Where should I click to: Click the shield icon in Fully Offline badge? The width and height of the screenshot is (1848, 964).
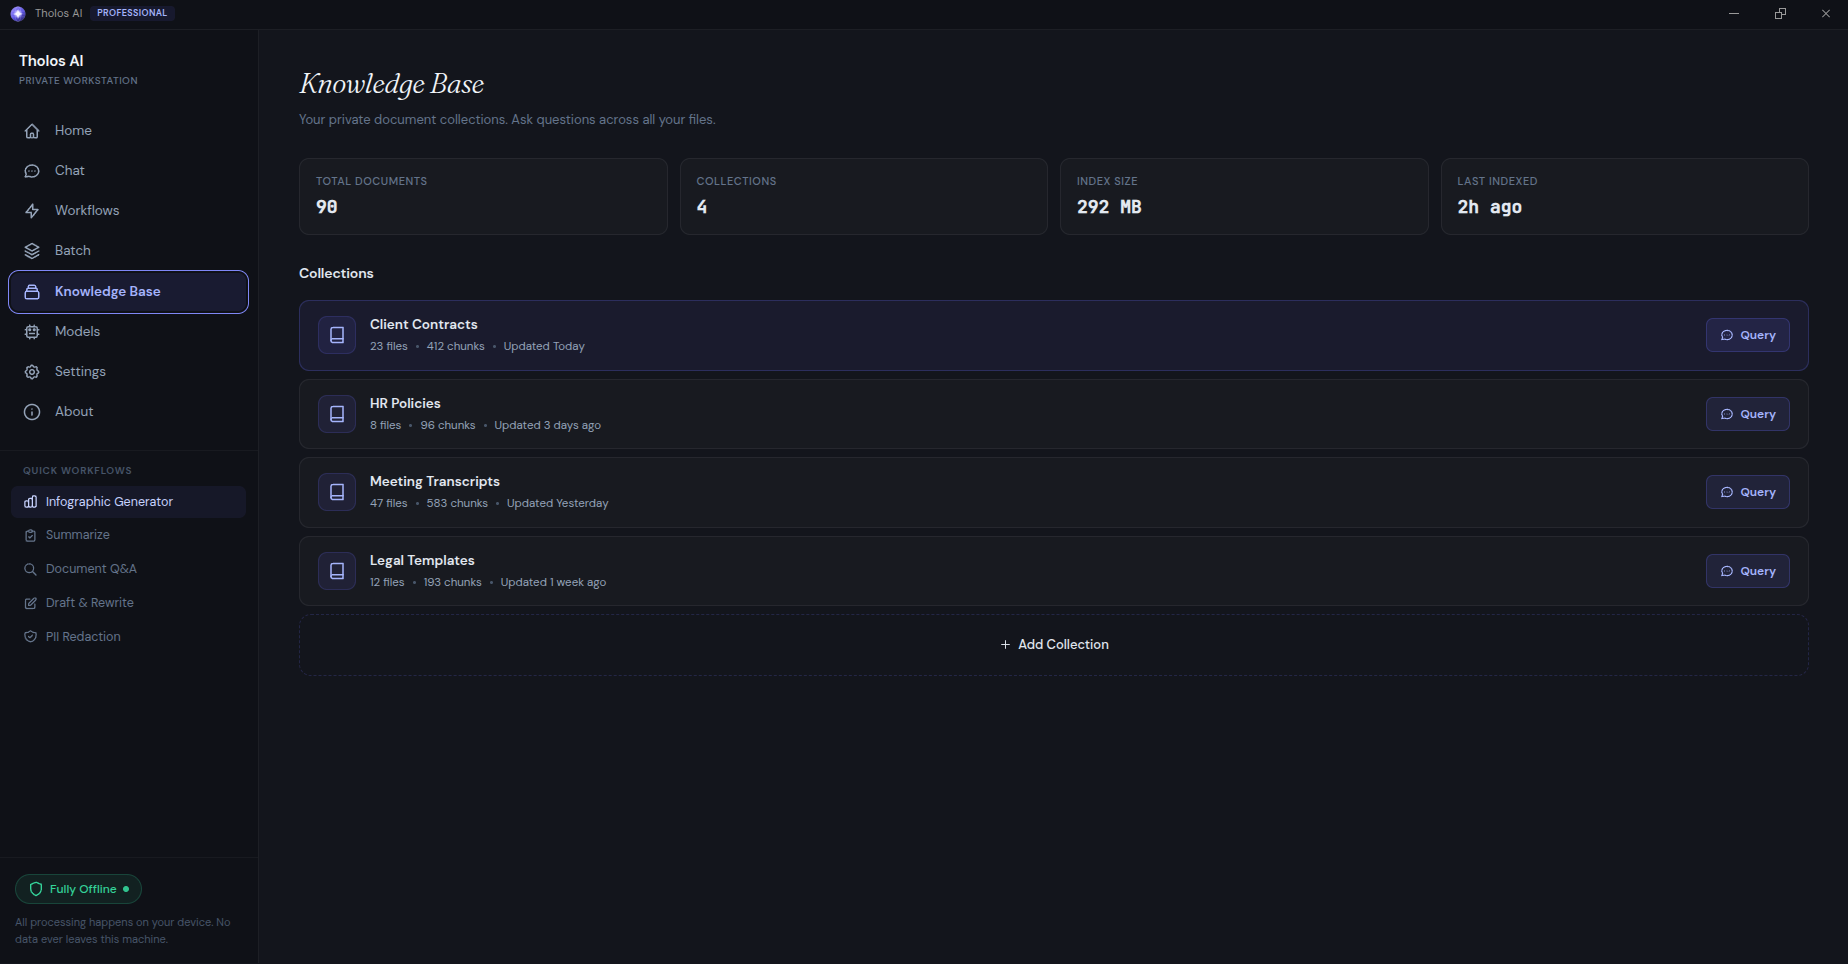(x=36, y=889)
